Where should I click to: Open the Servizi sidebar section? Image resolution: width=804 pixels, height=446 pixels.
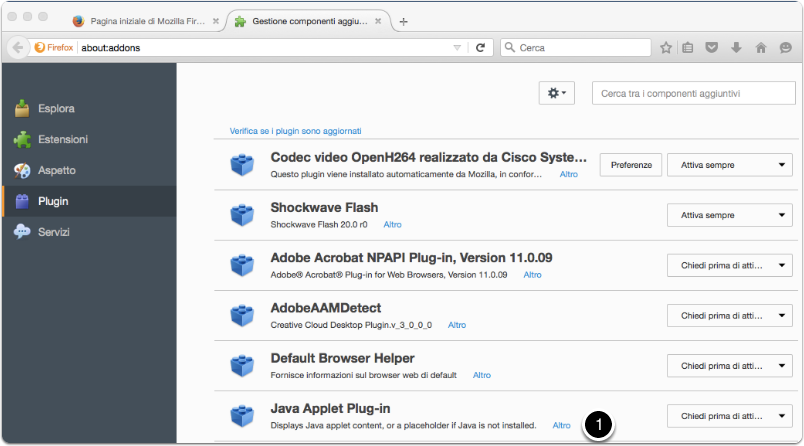tap(89, 232)
